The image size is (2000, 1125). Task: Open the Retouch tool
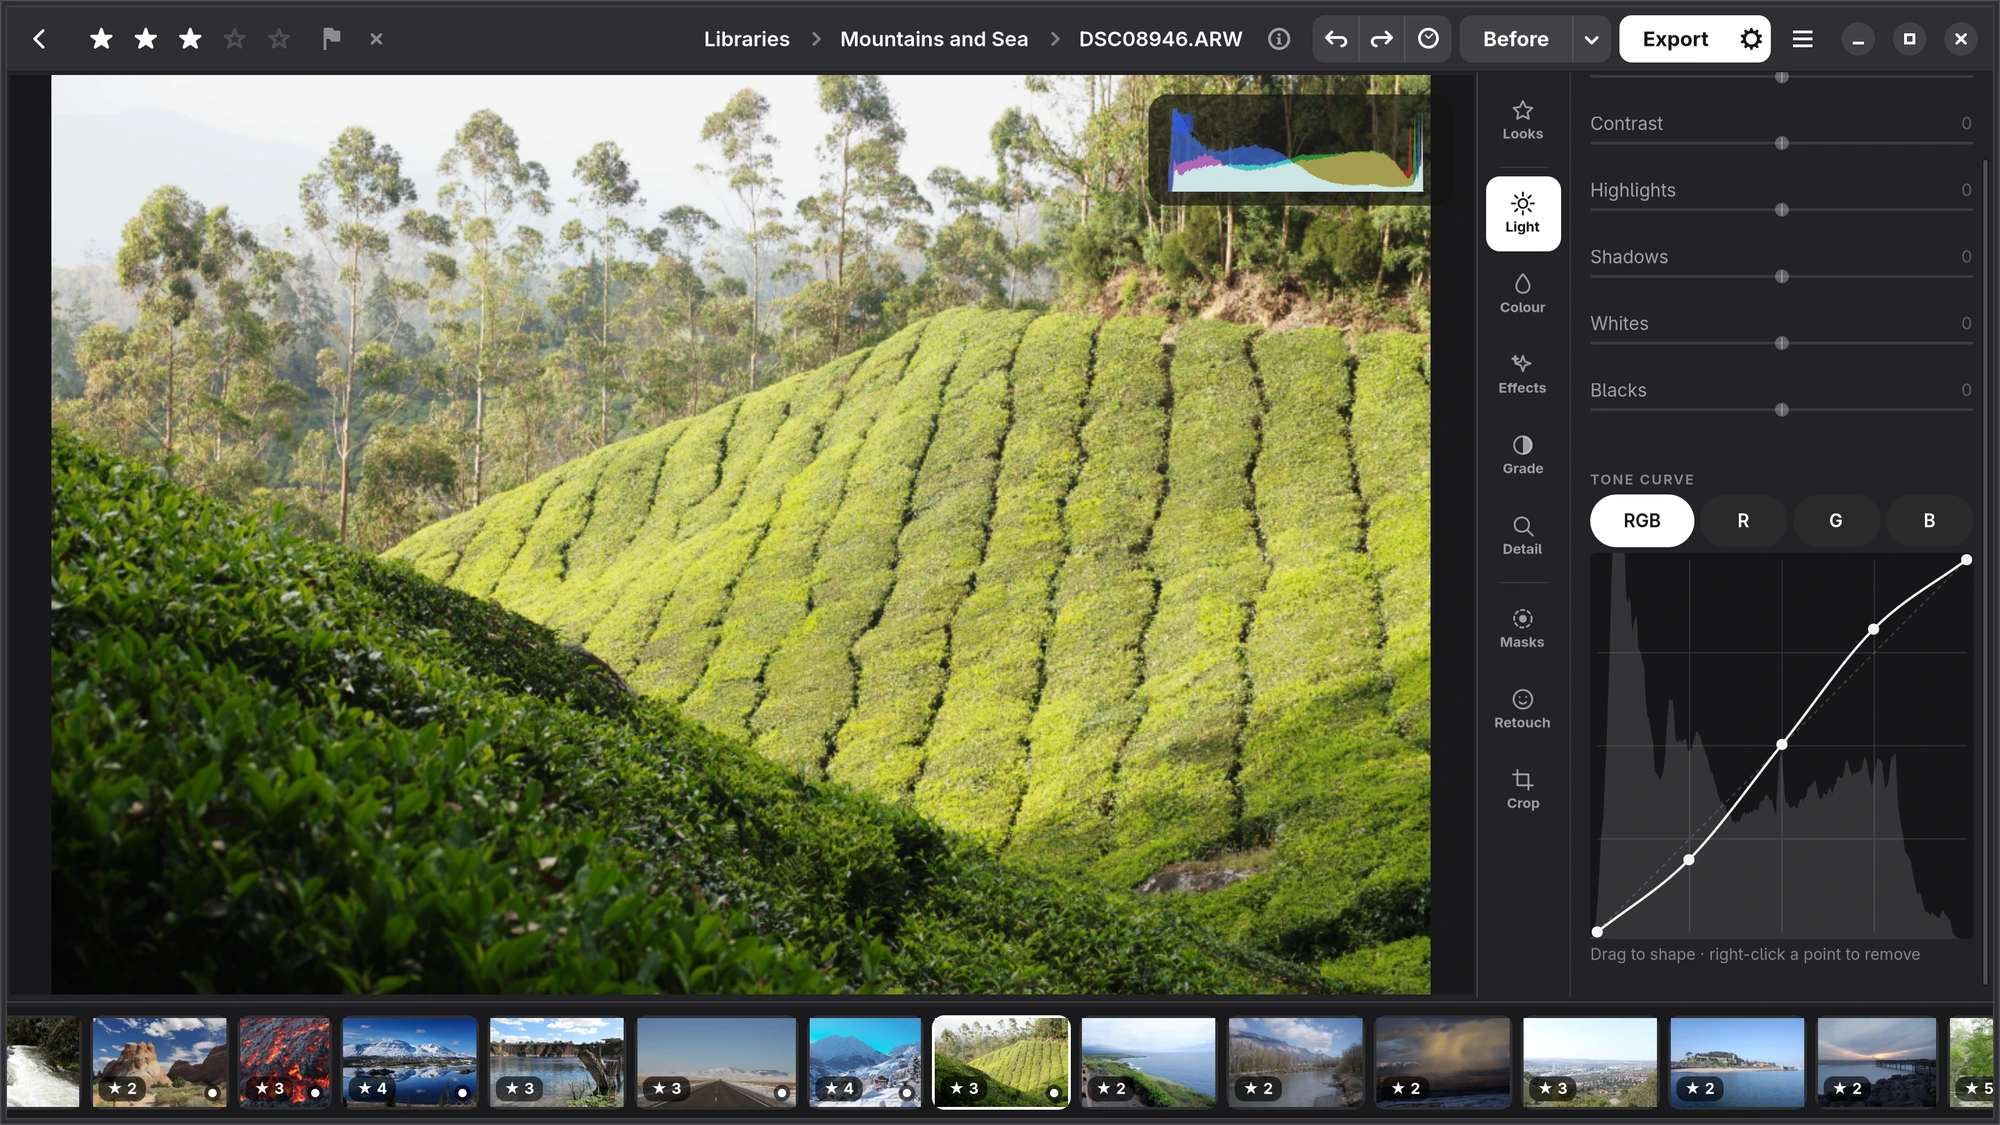pyautogui.click(x=1522, y=709)
